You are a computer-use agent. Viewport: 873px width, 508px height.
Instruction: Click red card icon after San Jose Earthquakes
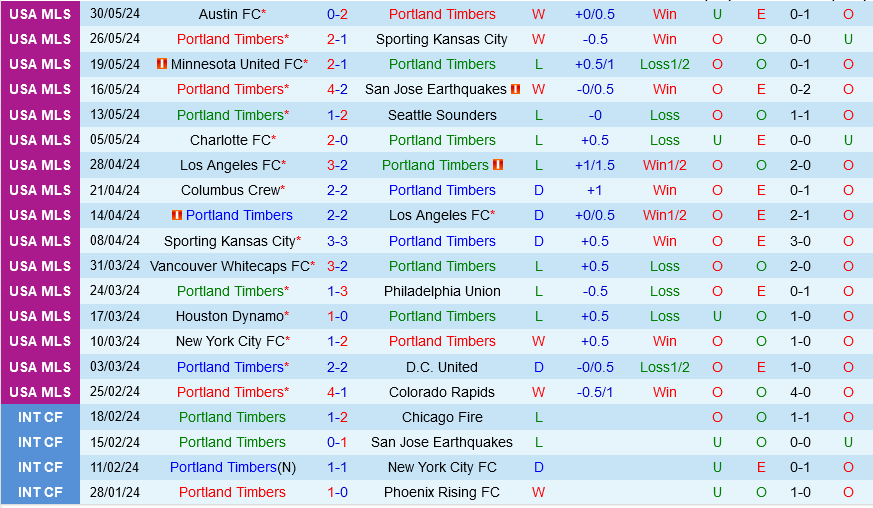point(516,89)
